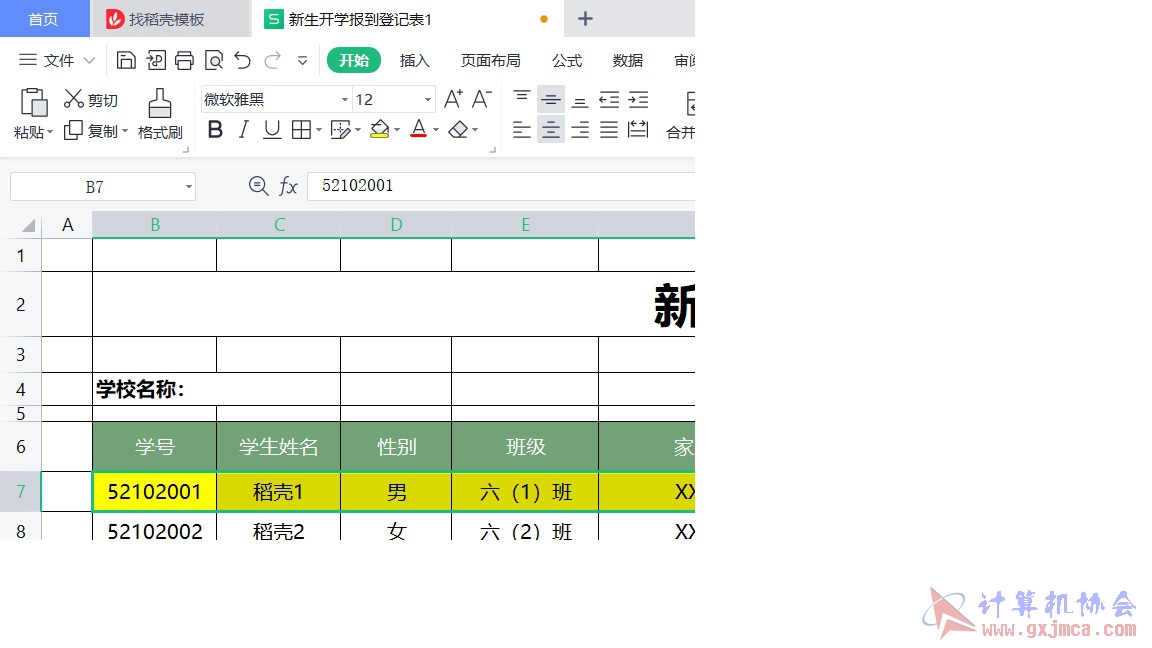Select the 新生开学报到登记表1 document tab
Viewport: 1152px width, 648px height.
(x=408, y=18)
